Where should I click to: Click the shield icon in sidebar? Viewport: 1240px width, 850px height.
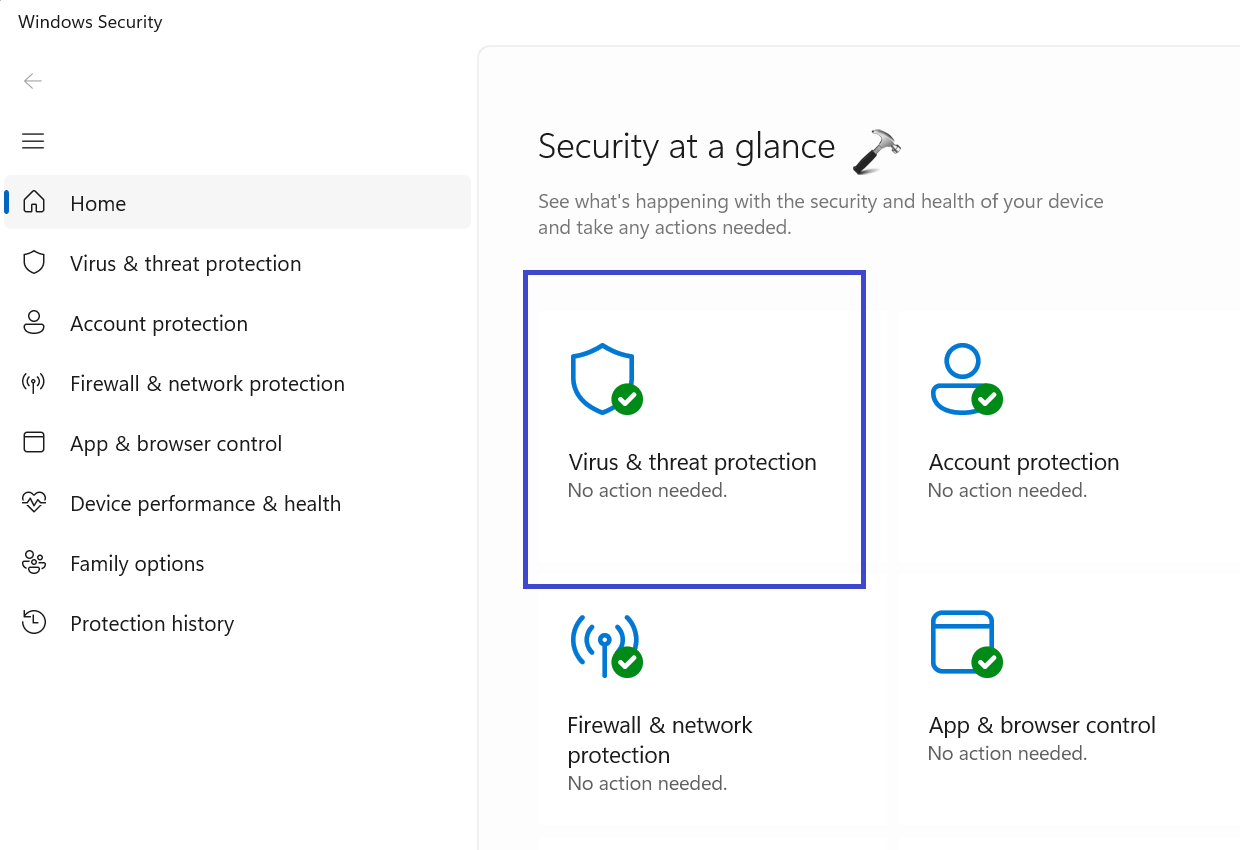pos(34,263)
